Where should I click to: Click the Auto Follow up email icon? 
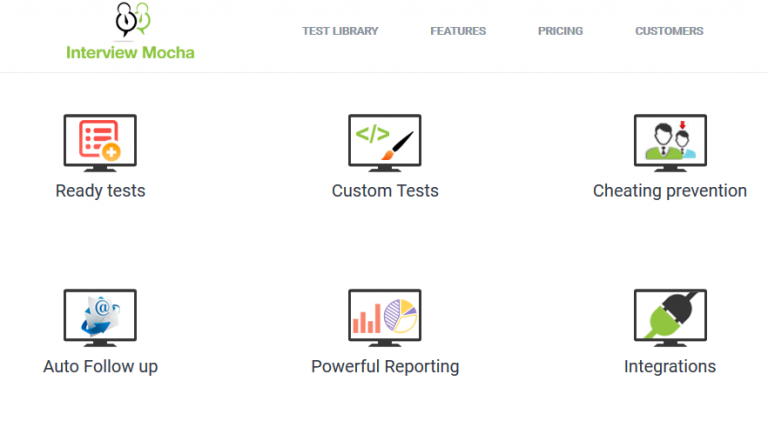(100, 315)
